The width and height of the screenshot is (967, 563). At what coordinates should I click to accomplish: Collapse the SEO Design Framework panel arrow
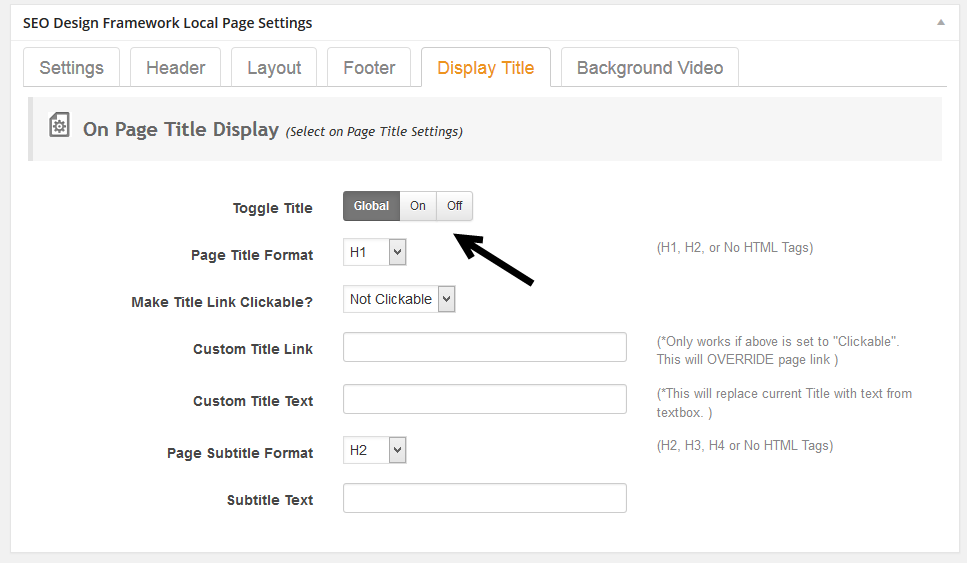(x=940, y=22)
